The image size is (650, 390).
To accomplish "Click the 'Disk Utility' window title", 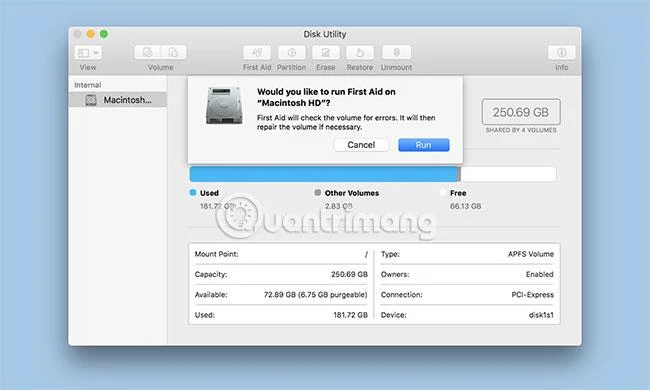I will (325, 34).
